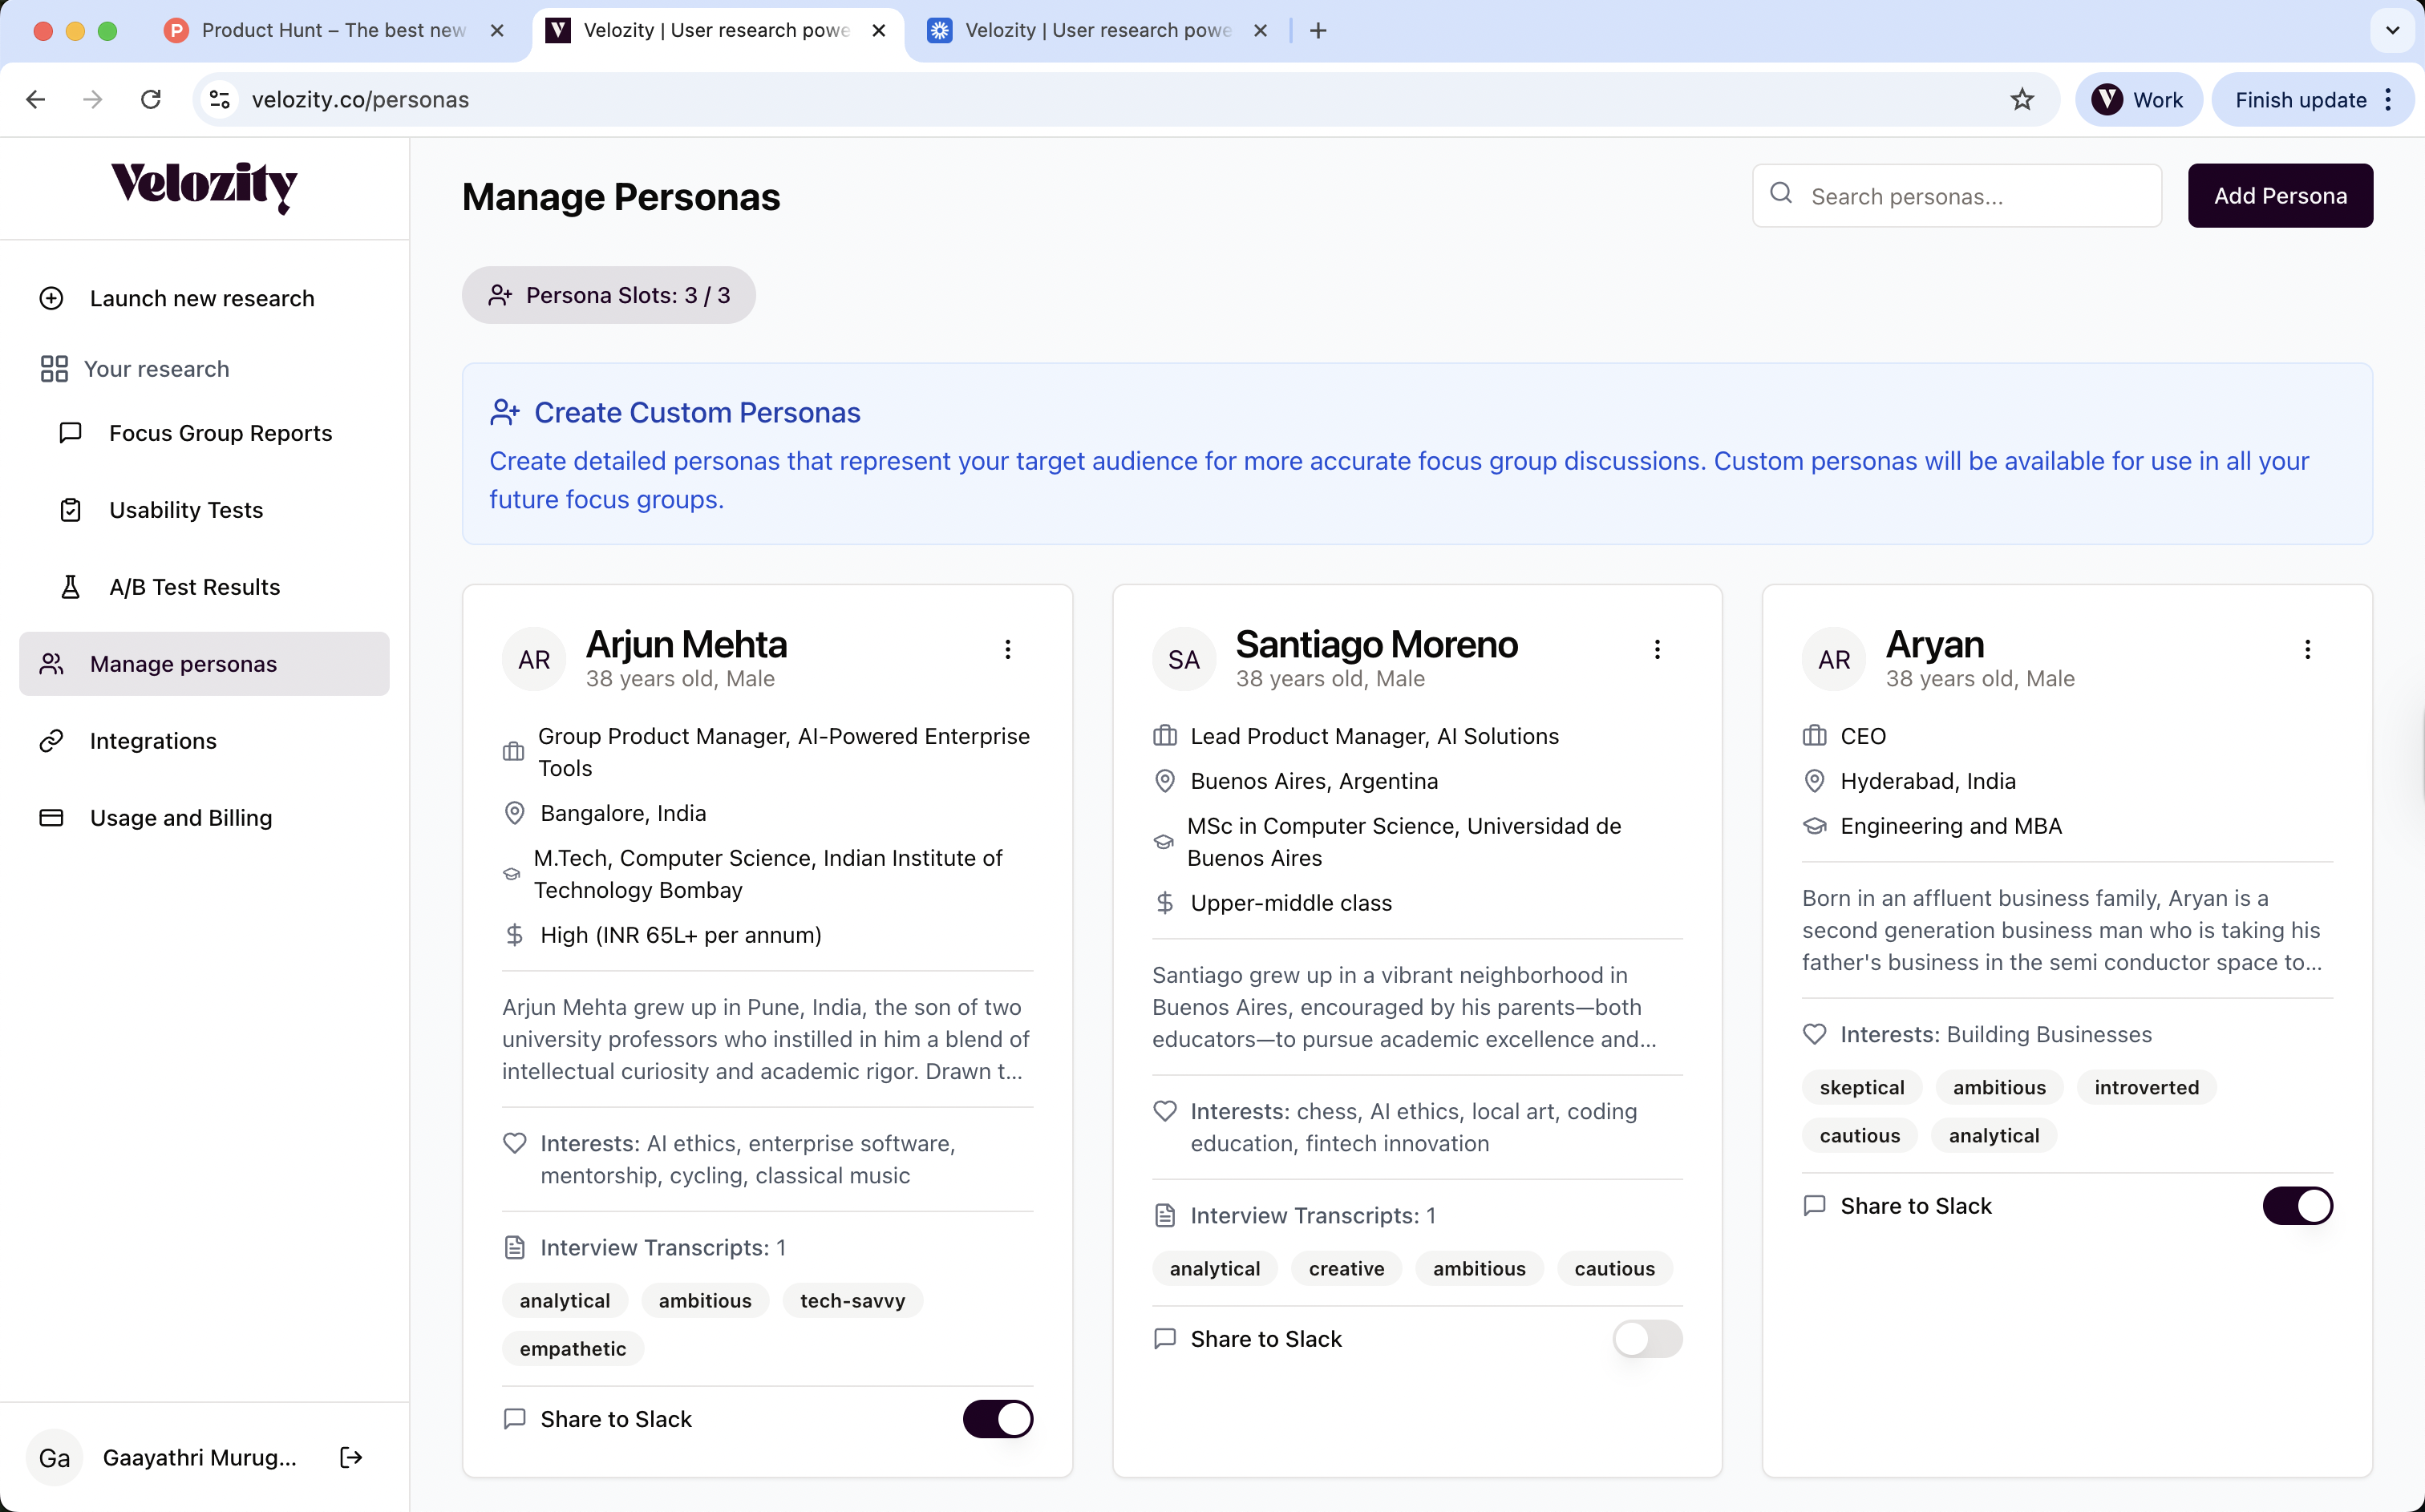Click the site settings icon in address bar

[x=220, y=99]
